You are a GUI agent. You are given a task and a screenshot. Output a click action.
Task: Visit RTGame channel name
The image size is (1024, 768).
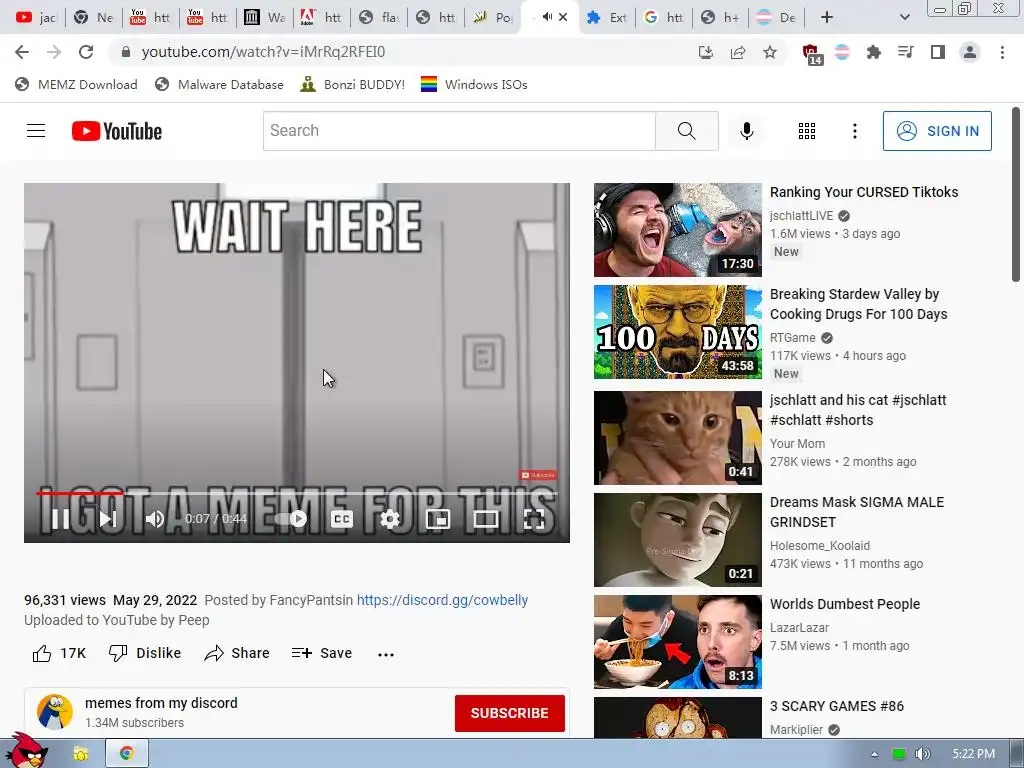(793, 338)
